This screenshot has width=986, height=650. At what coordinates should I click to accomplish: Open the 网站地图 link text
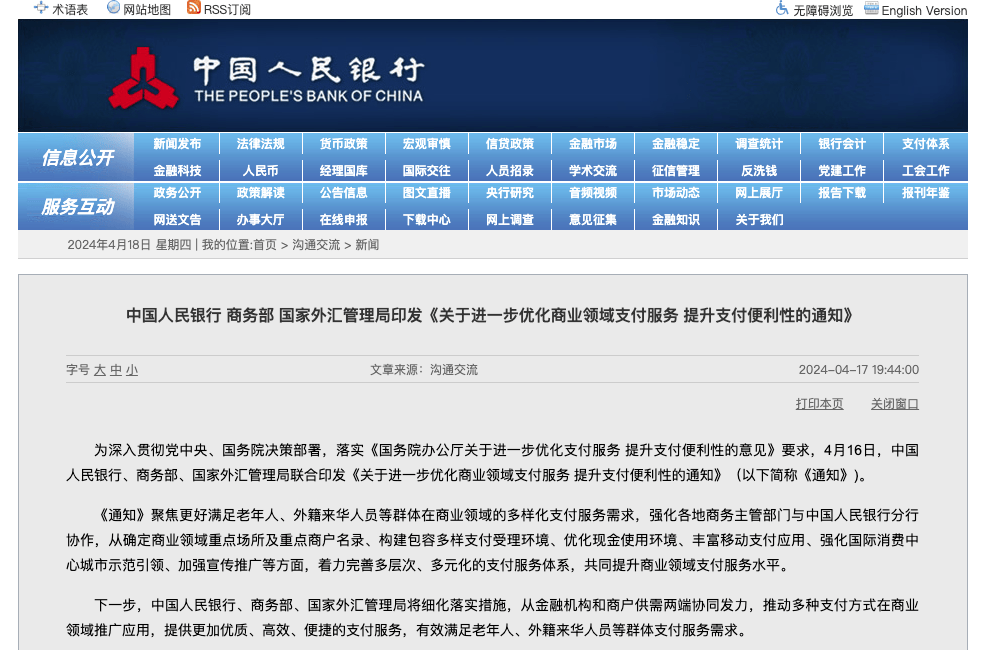[x=147, y=9]
